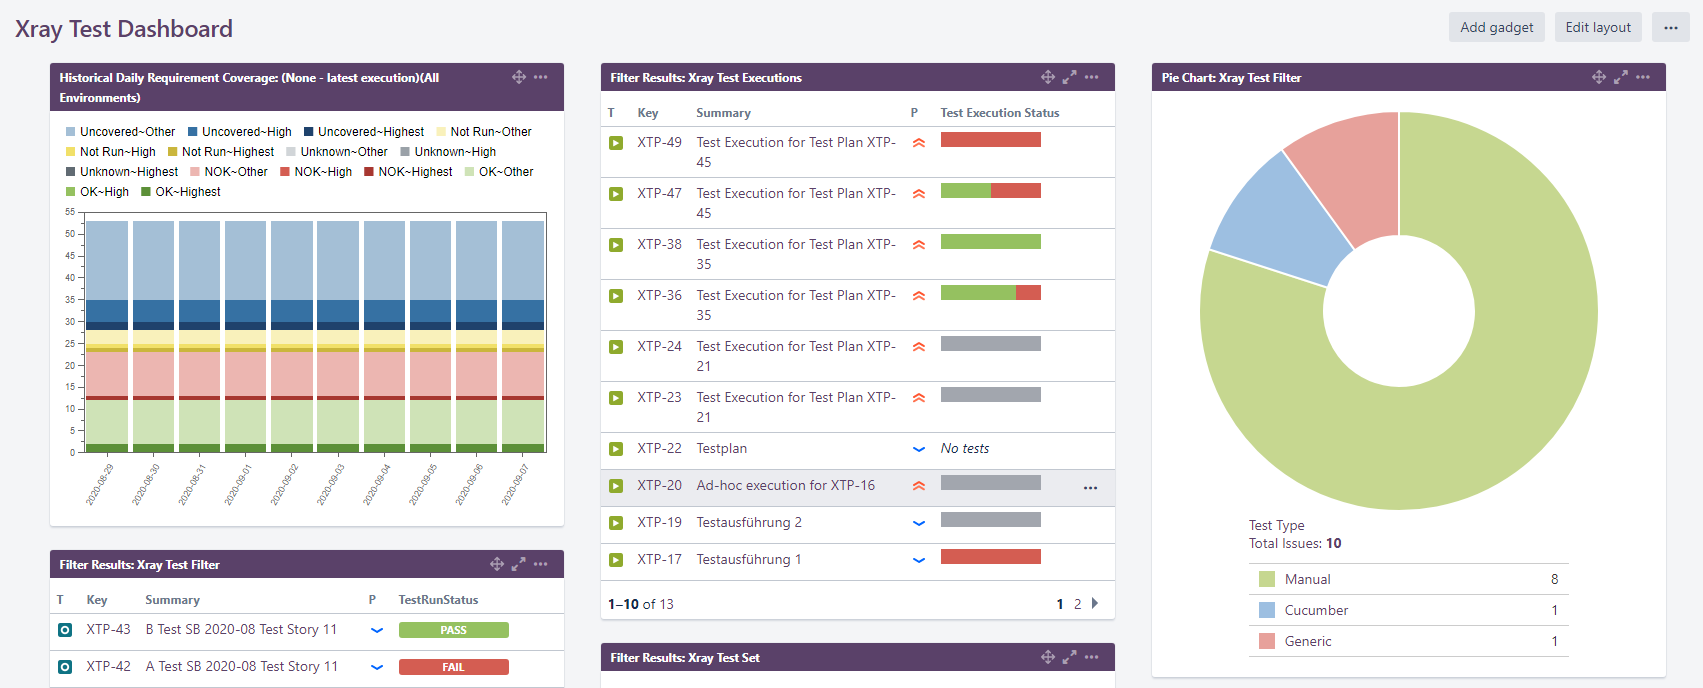Screen dimensions: 1703x688
Task: Sort by Test Execution Status column
Action: coord(999,113)
